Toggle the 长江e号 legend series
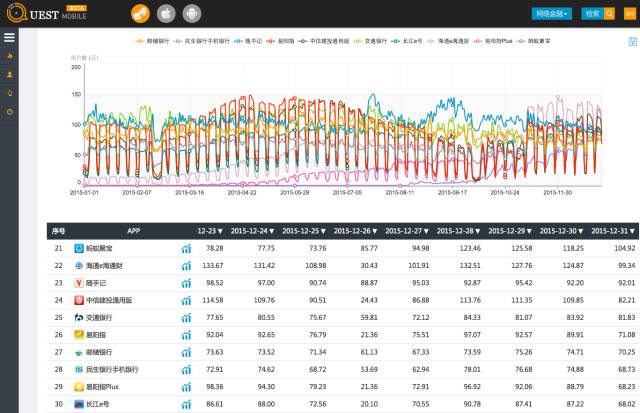Screen dimensions: 640x413 point(407,41)
